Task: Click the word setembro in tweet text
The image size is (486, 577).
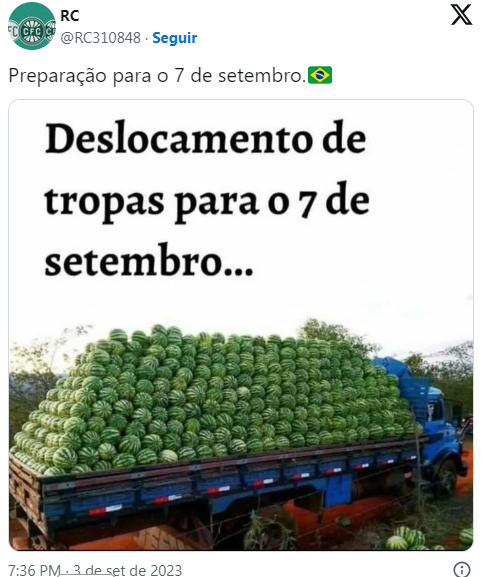Action: pos(260,76)
